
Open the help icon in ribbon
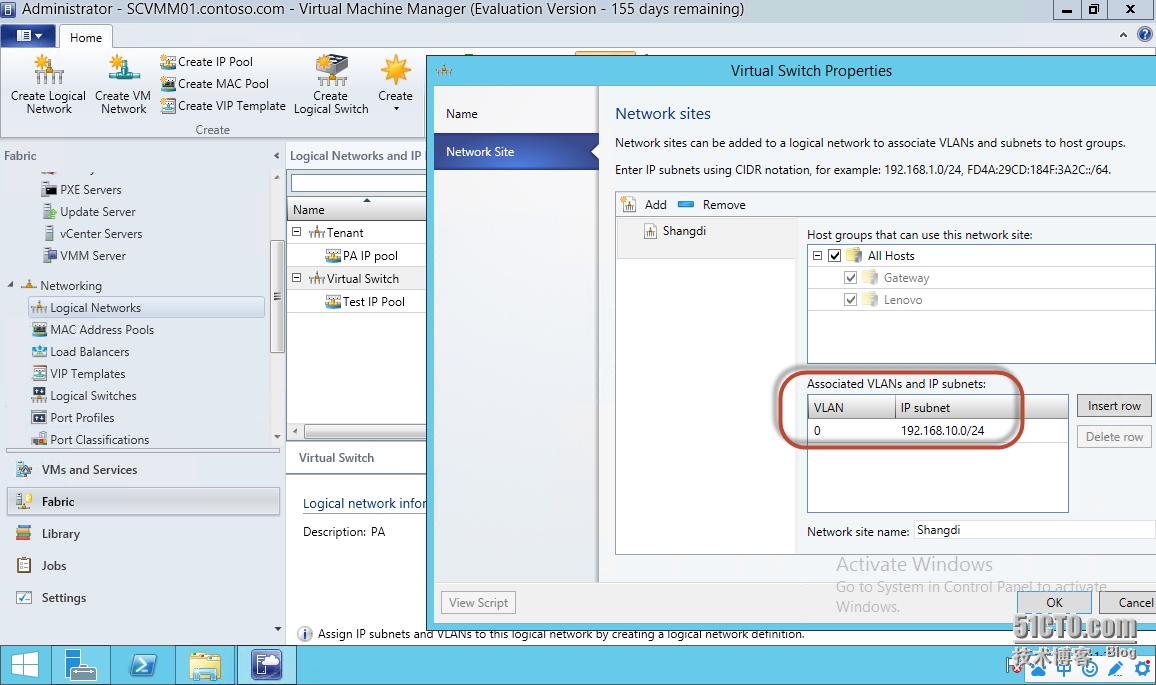point(1145,35)
